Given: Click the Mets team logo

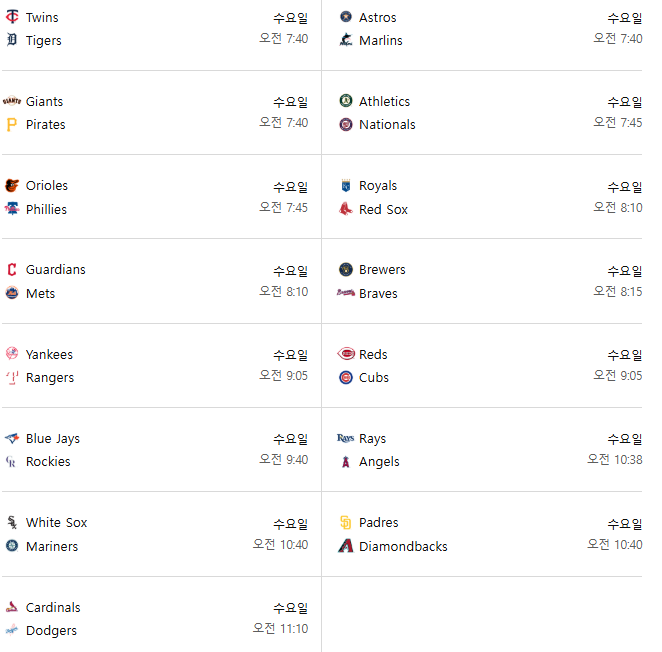Looking at the screenshot, I should 12,293.
